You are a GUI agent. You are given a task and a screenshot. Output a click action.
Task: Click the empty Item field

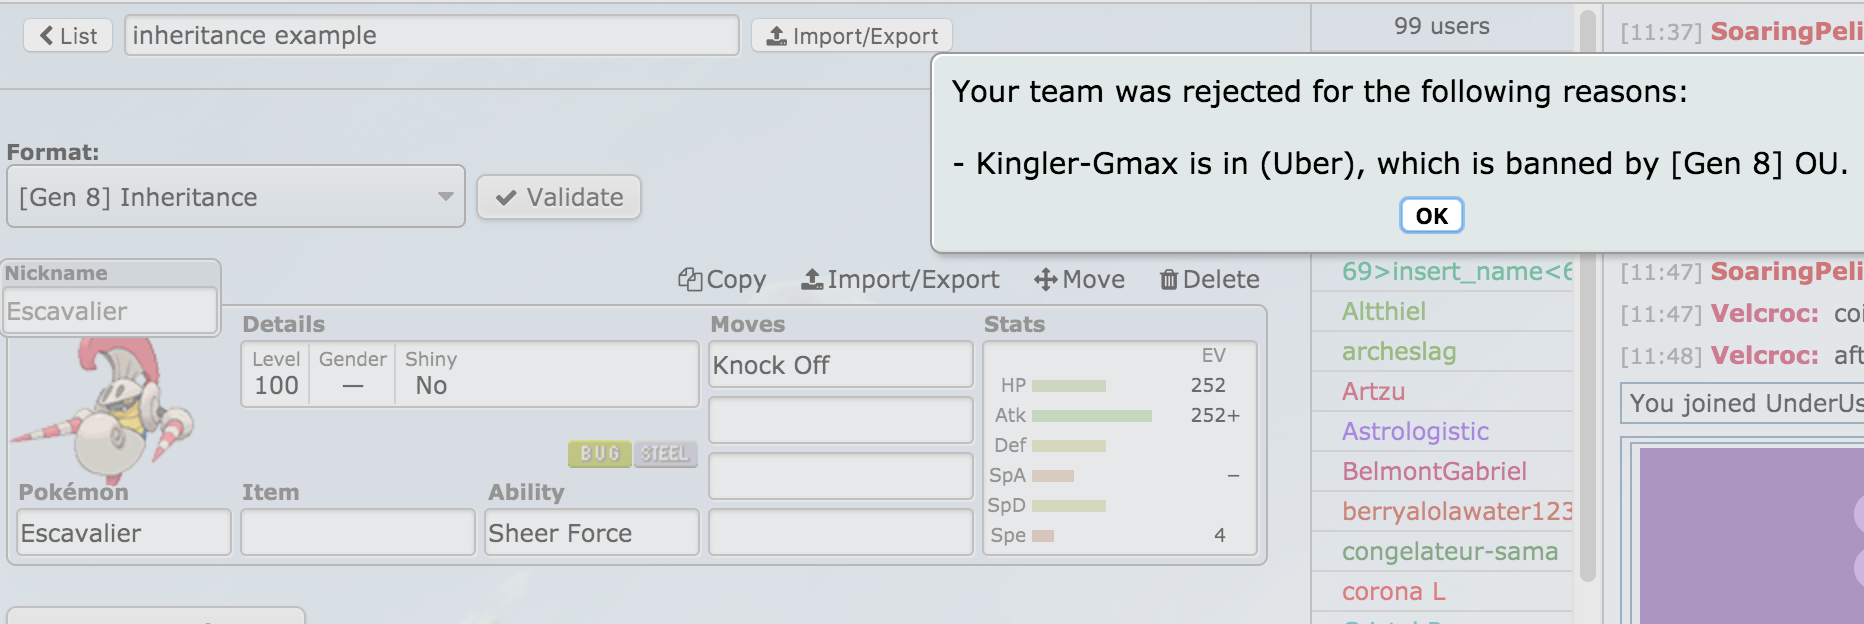point(357,533)
